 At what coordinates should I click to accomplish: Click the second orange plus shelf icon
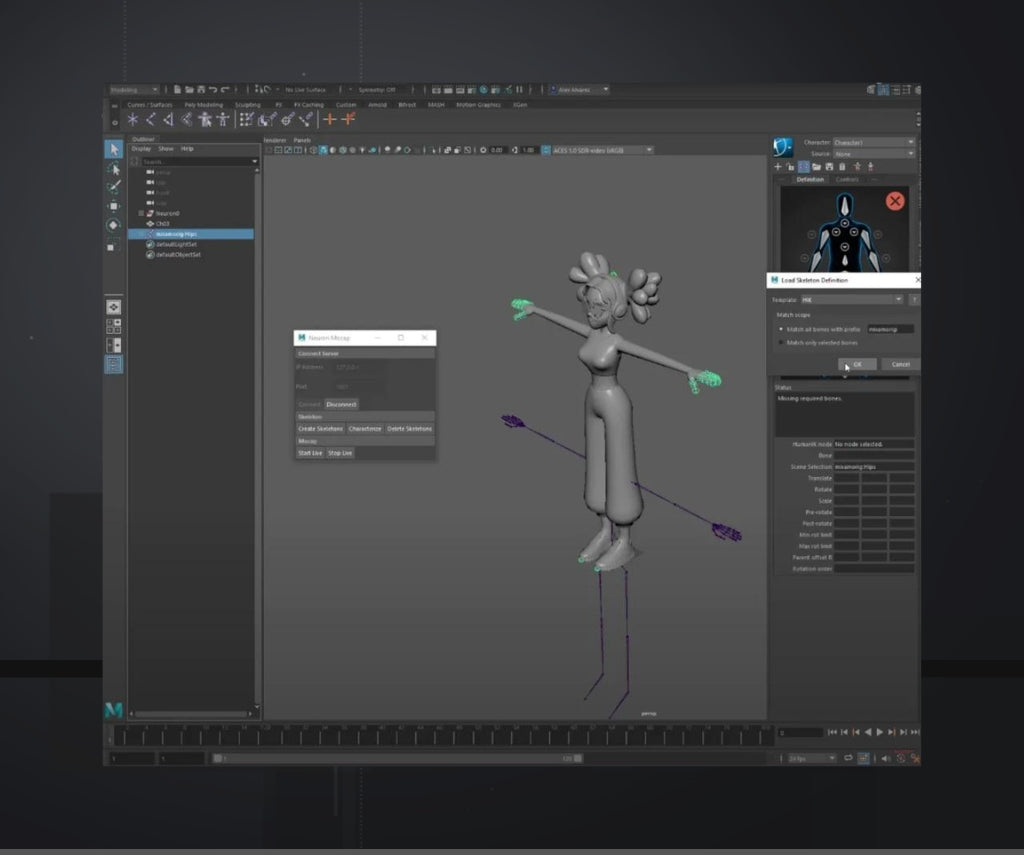348,119
